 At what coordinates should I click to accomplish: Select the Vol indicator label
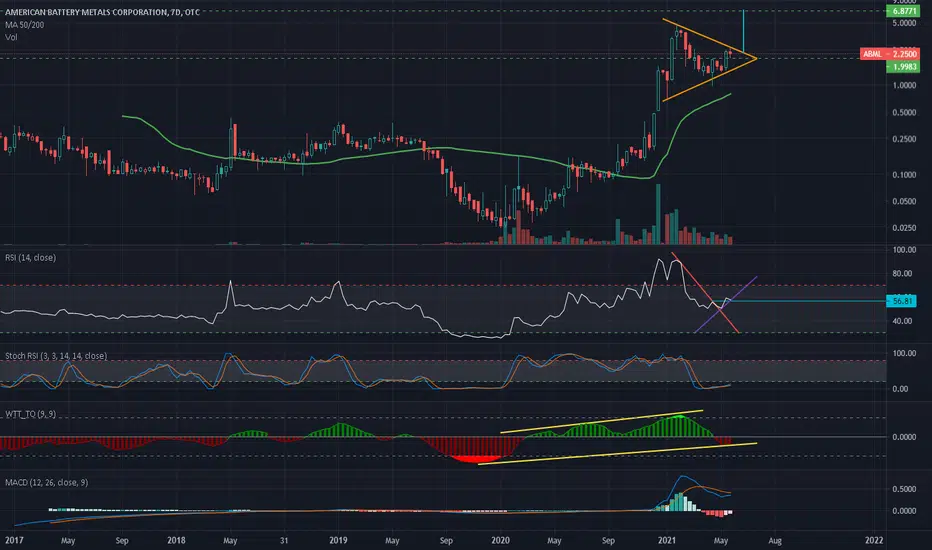11,37
